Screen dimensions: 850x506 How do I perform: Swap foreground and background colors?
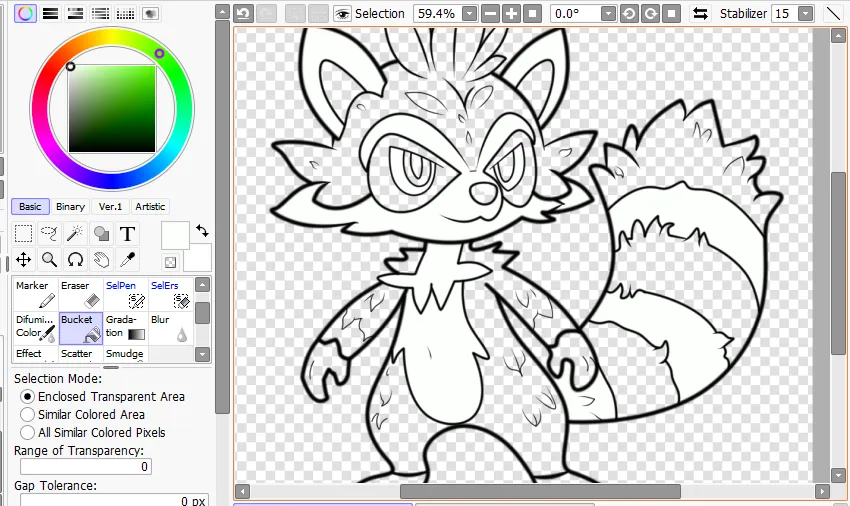202,230
